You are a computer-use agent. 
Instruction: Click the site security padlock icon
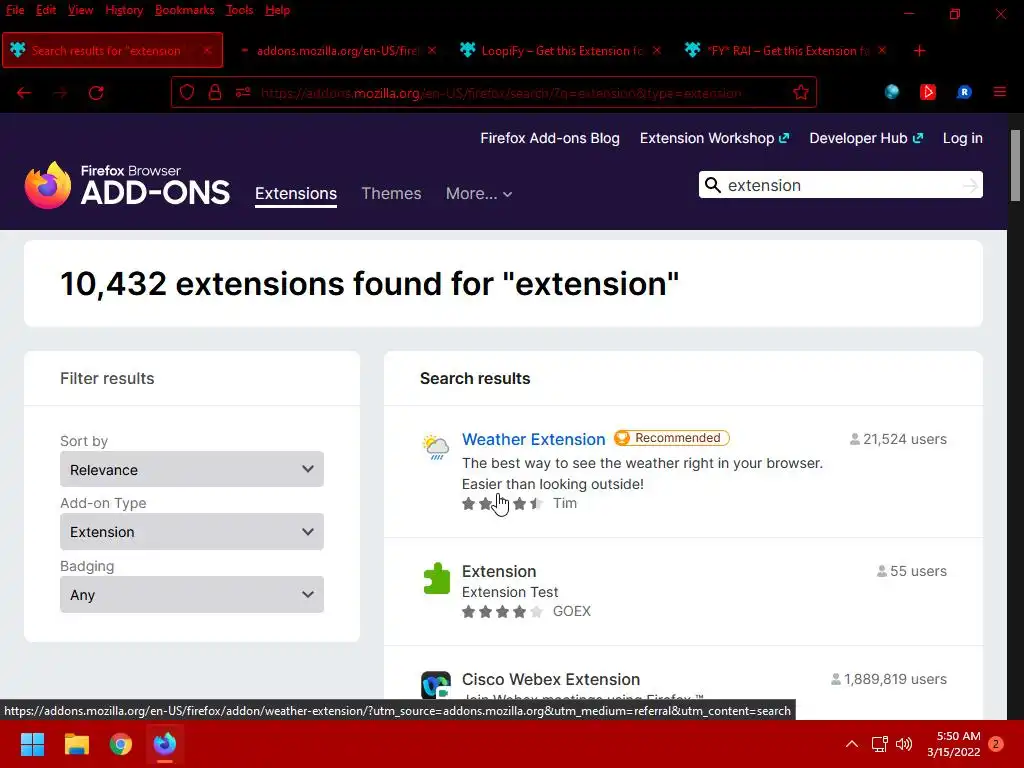click(x=215, y=93)
